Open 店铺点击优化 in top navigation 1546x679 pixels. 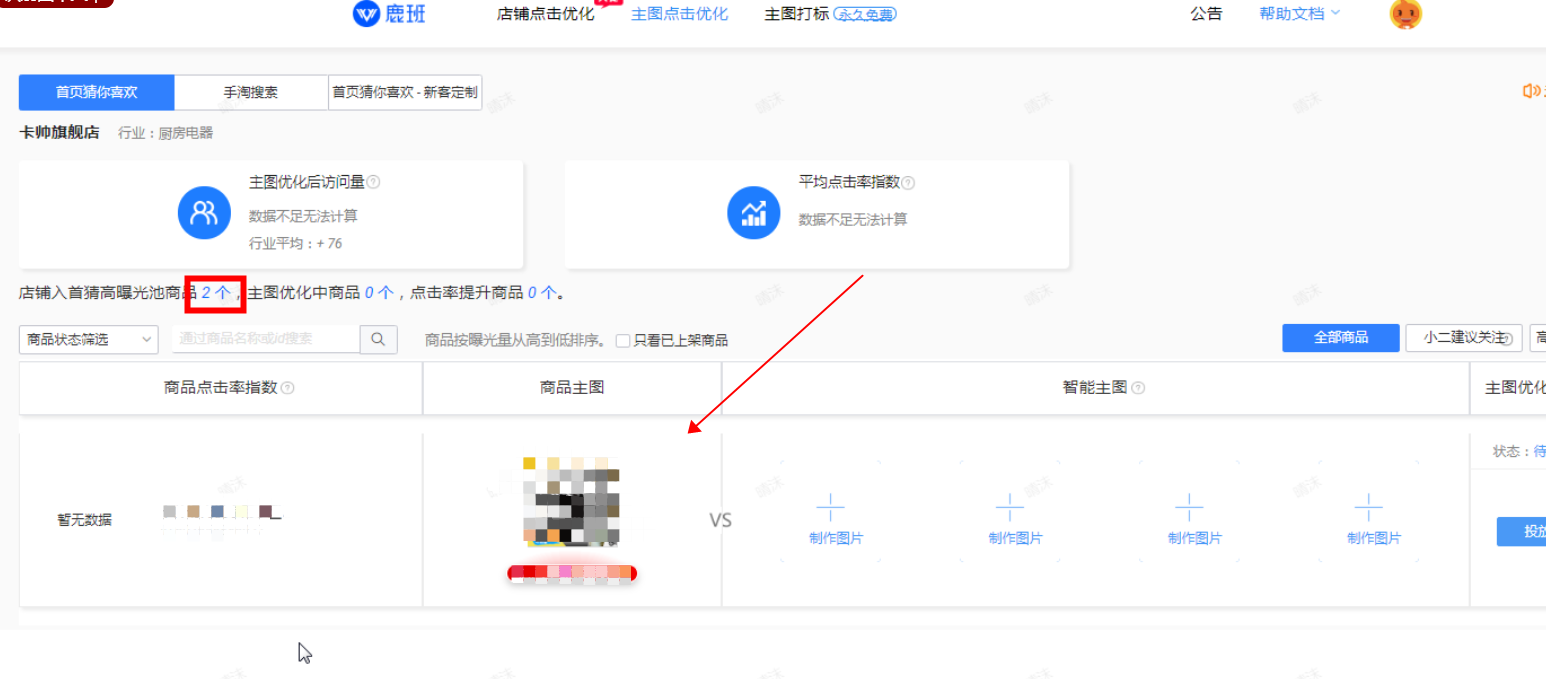coord(545,14)
